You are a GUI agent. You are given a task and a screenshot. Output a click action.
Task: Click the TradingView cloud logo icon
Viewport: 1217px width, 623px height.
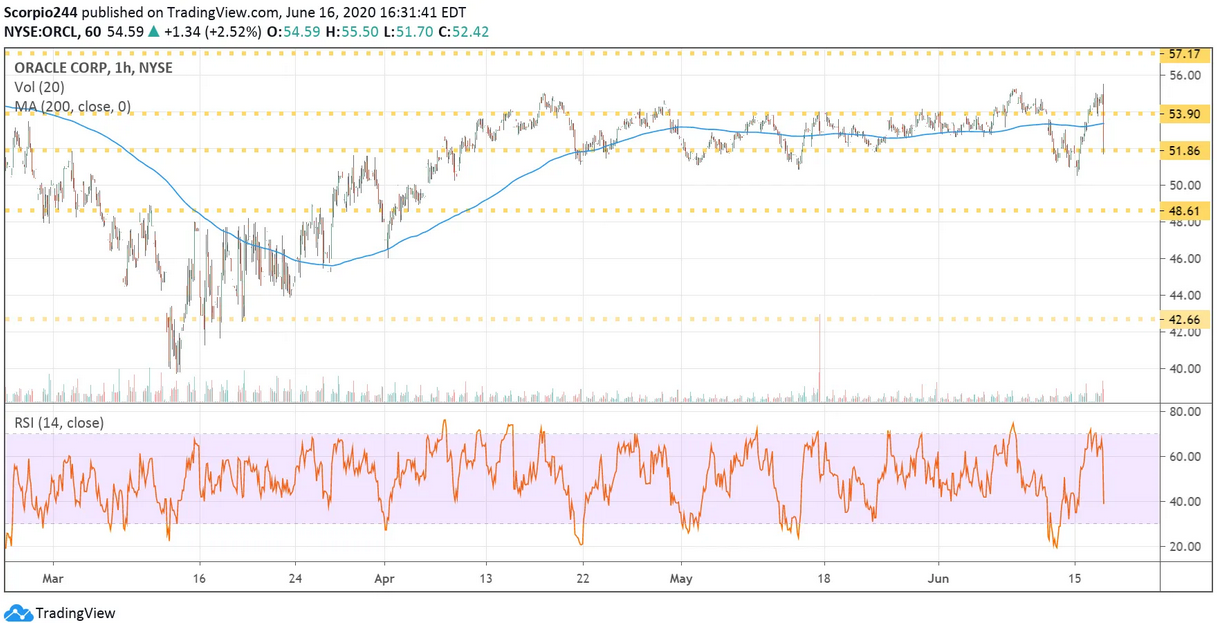coord(17,613)
